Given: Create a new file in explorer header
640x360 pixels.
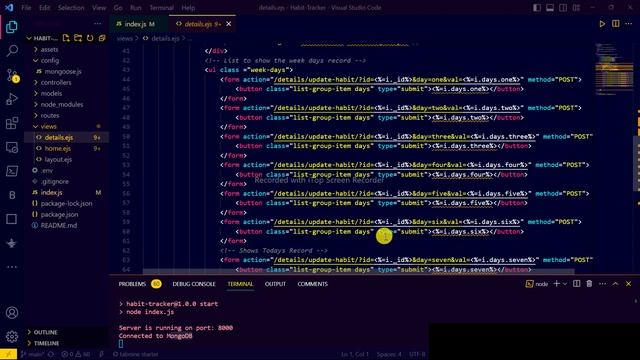Looking at the screenshot, I should [66, 38].
